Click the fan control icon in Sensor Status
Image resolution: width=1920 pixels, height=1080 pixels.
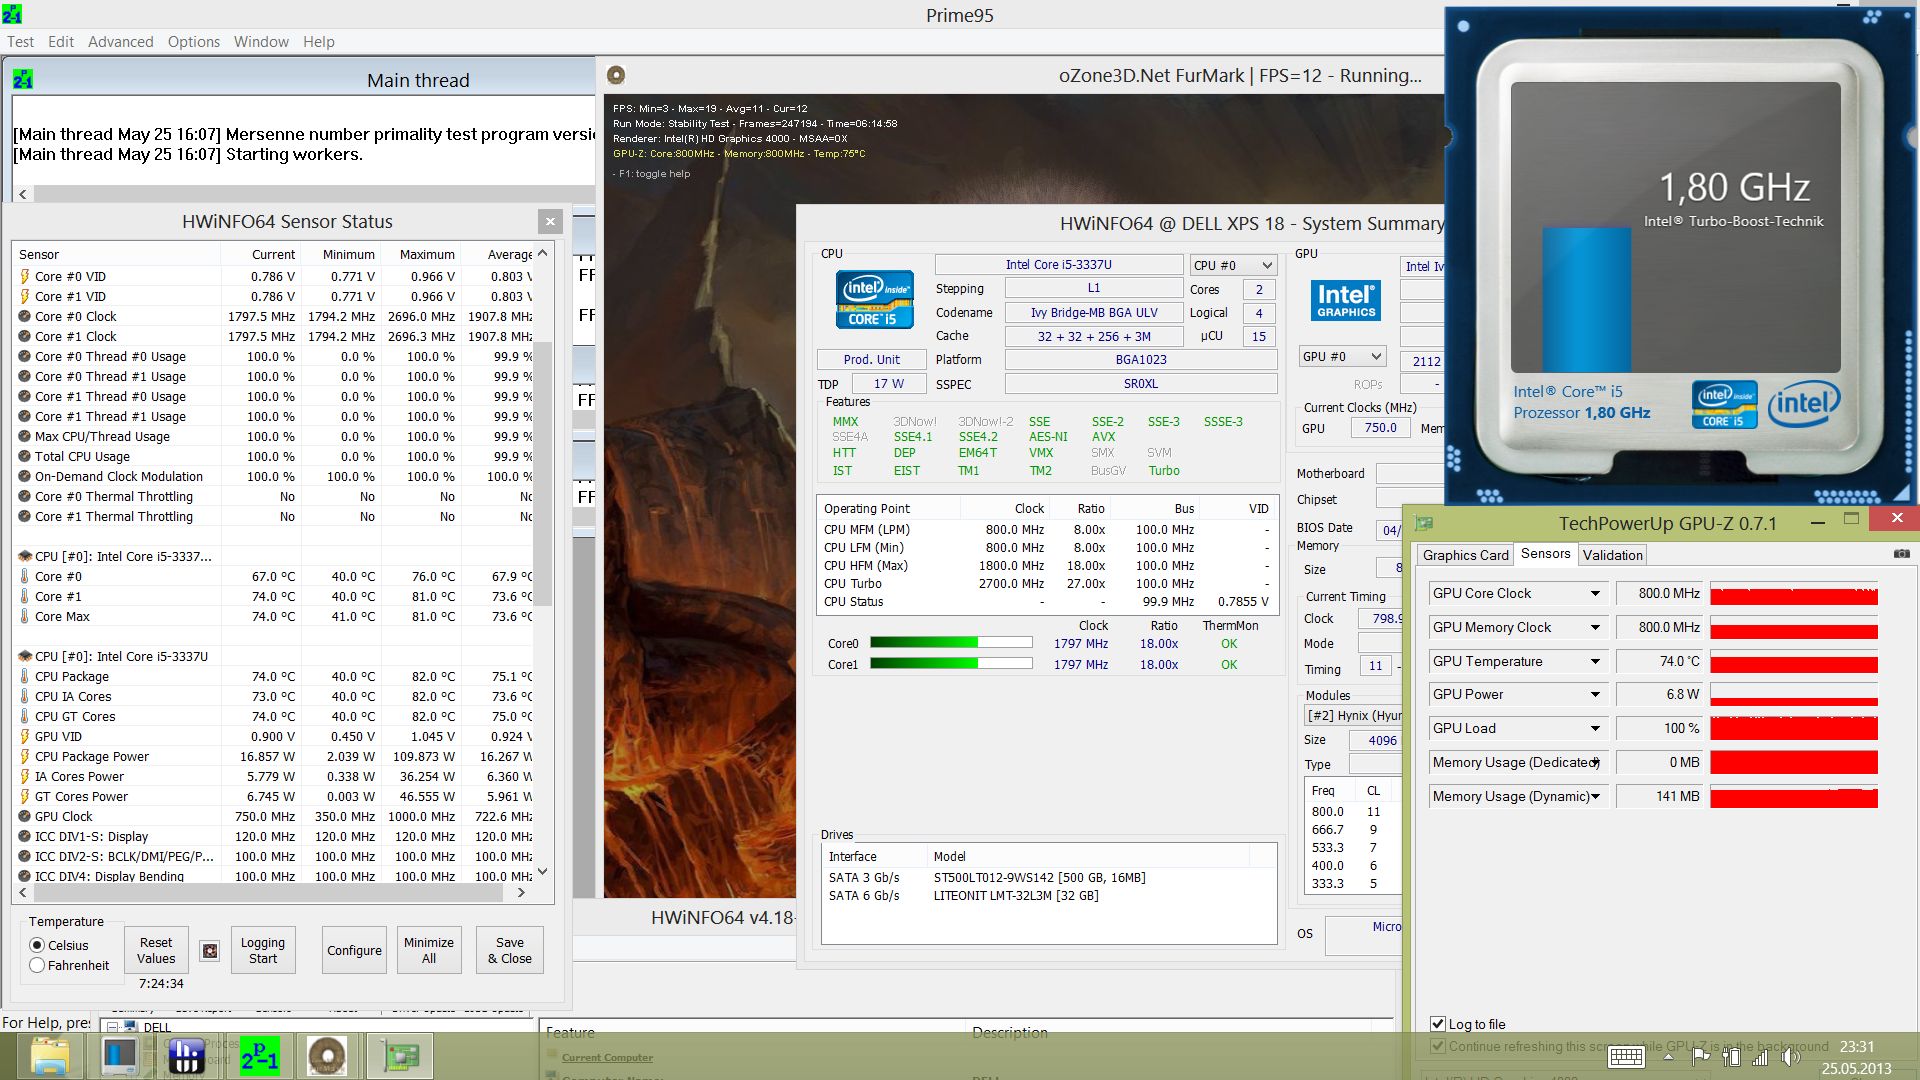click(x=210, y=951)
